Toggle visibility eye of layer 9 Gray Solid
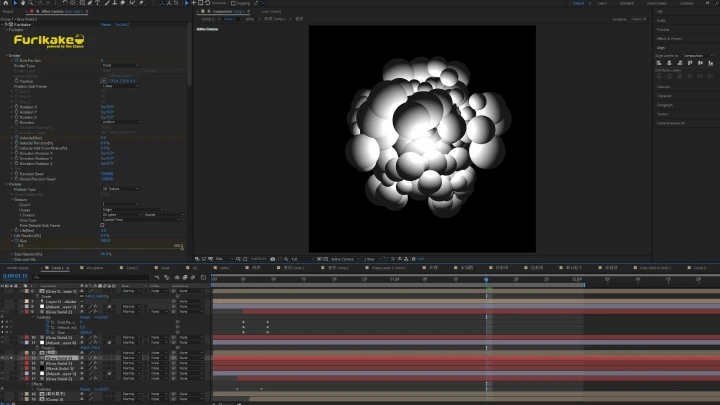The height and width of the screenshot is (405, 720). coord(3,311)
